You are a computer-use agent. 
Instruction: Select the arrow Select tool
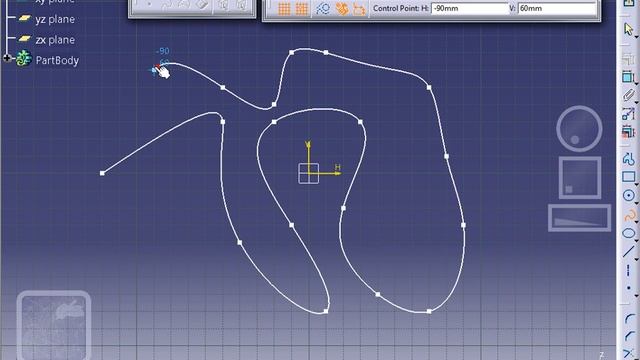(x=628, y=29)
